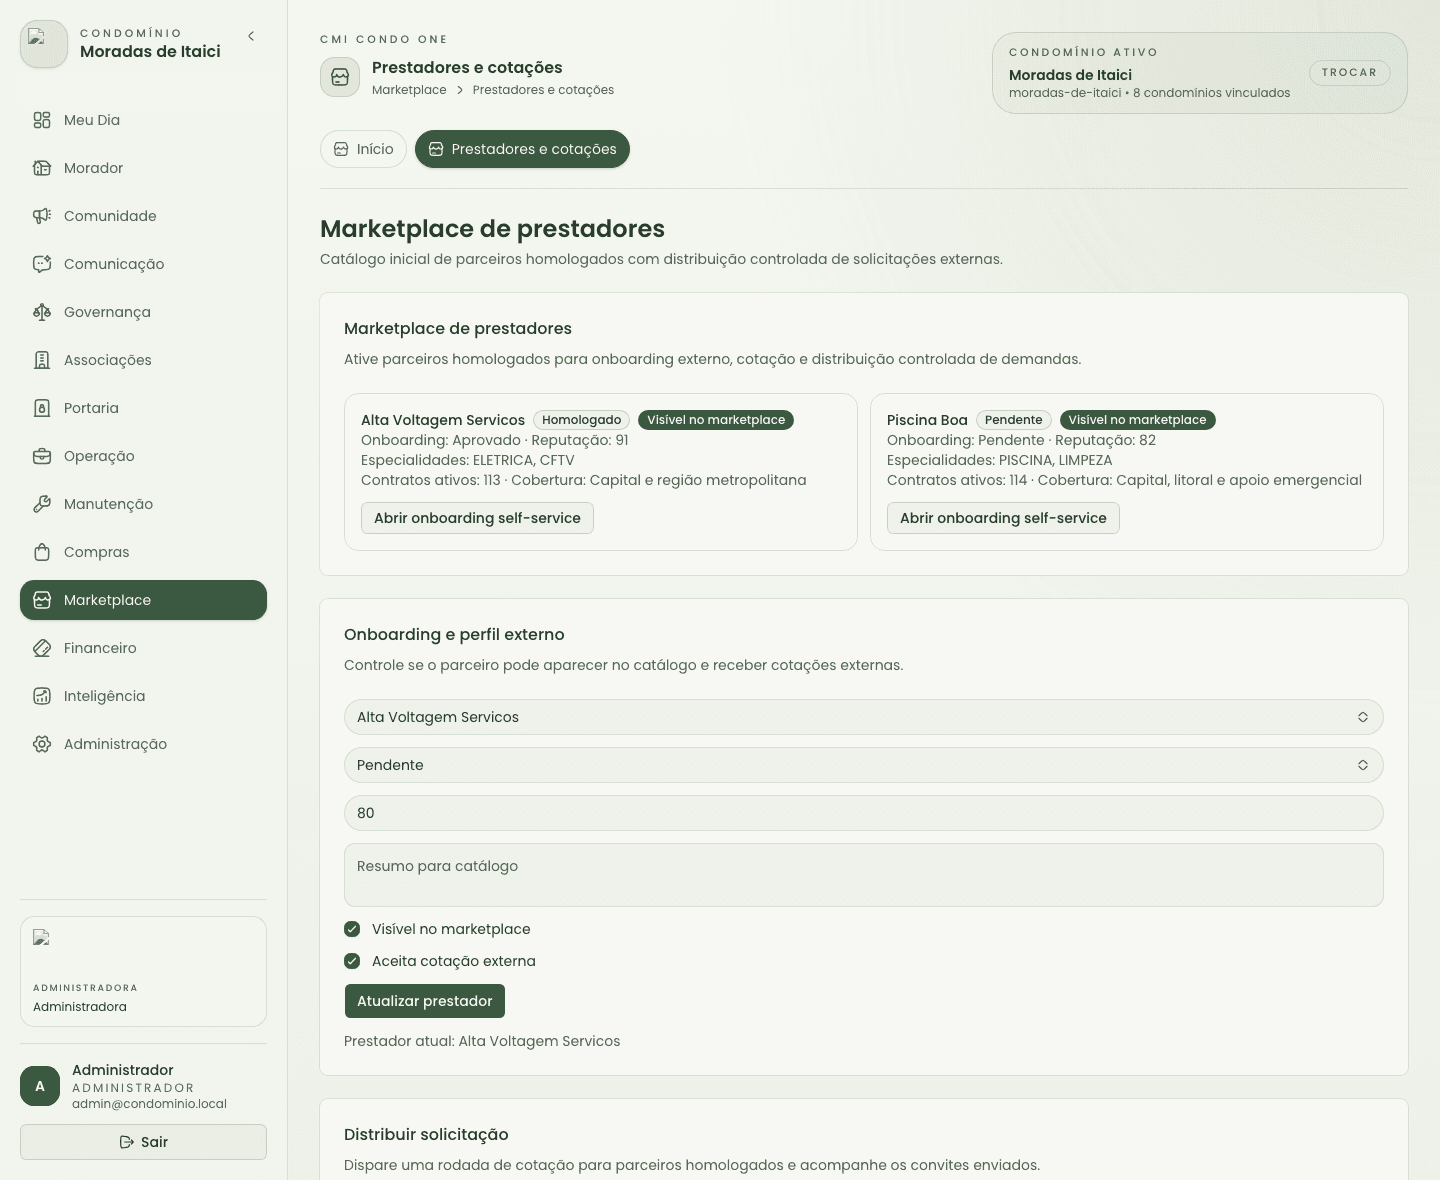Click the Inteligência chart icon
The image size is (1440, 1180).
[42, 696]
